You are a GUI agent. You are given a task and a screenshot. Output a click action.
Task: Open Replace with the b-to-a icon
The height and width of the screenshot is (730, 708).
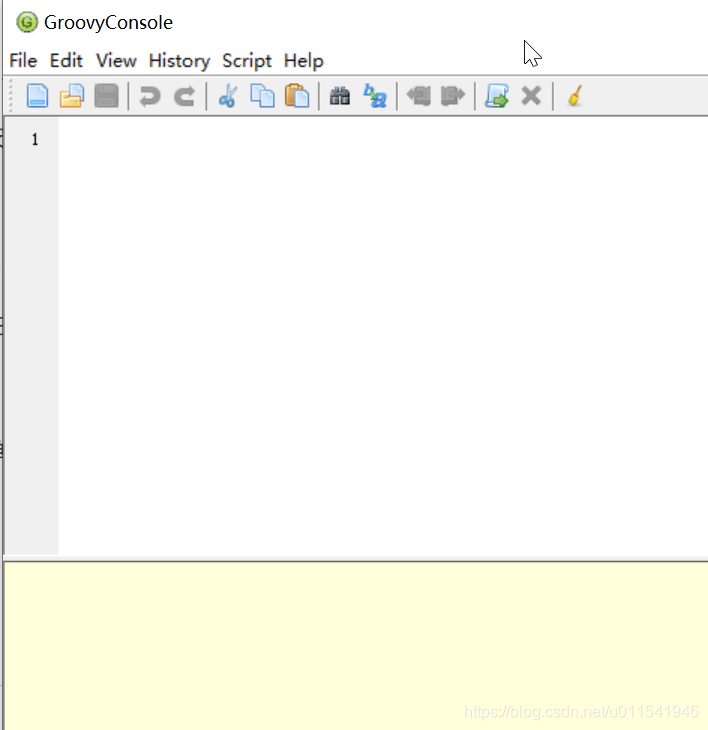tap(375, 96)
